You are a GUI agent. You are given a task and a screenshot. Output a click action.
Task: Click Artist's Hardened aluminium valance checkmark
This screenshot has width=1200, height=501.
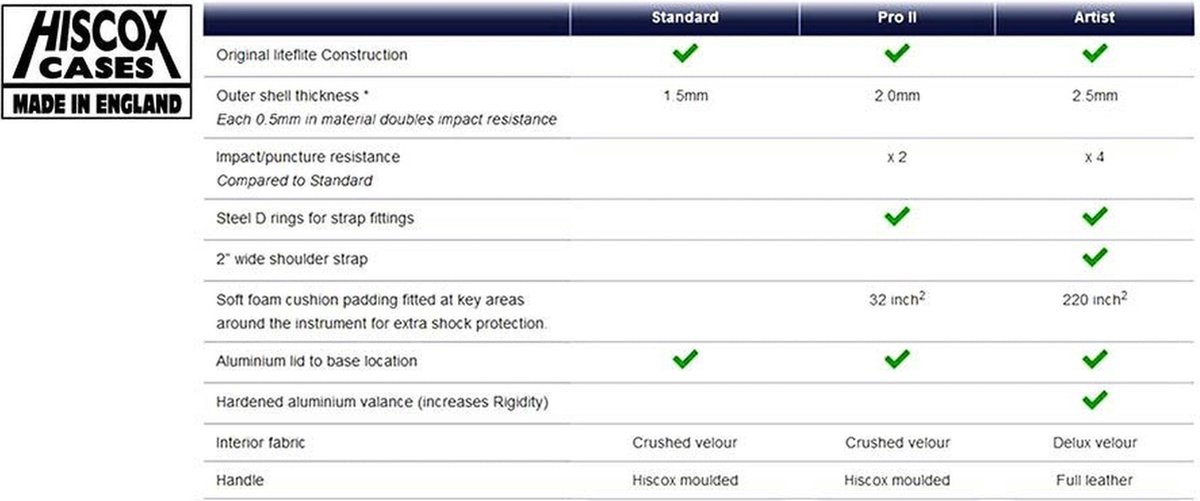(1095, 400)
